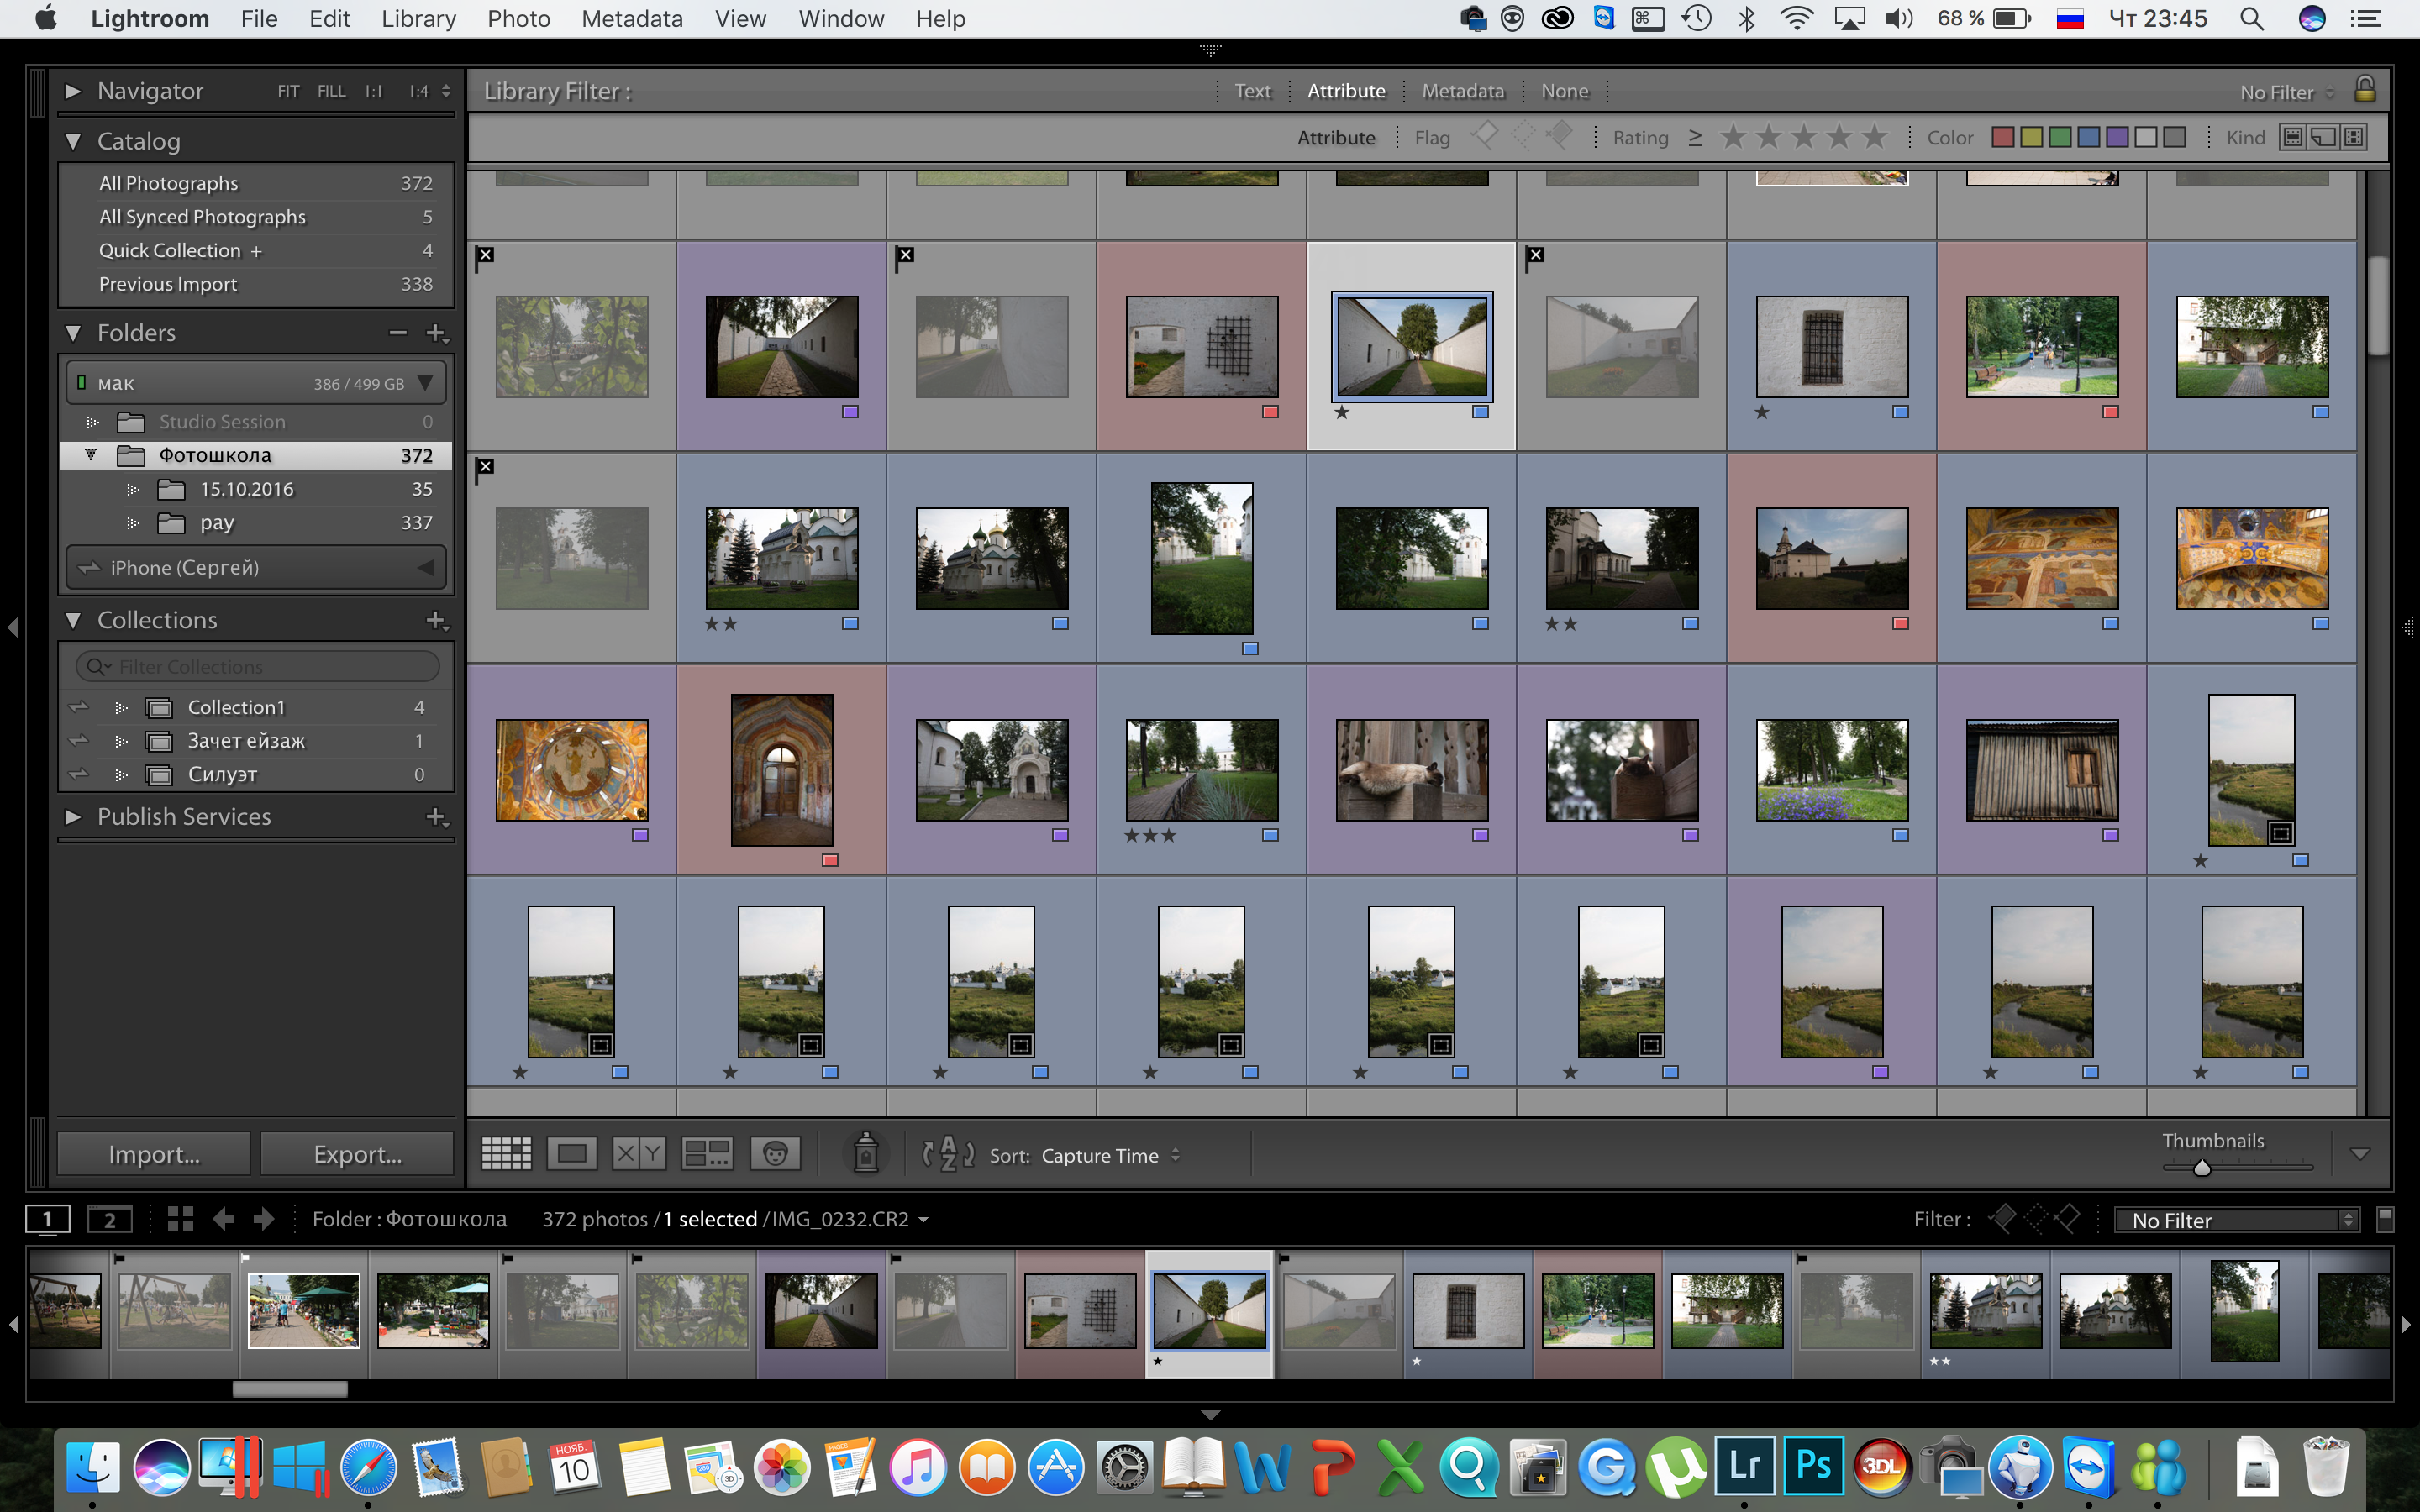This screenshot has height=1512, width=2420.
Task: Open the Metadata menu
Action: 632,19
